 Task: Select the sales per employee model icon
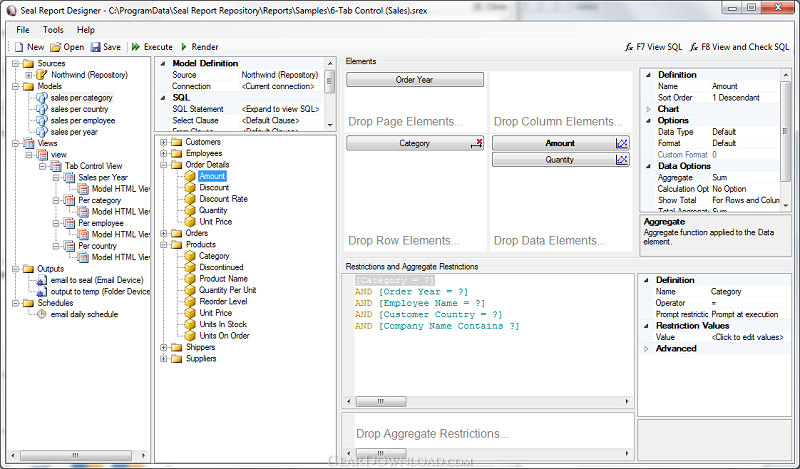pos(42,120)
